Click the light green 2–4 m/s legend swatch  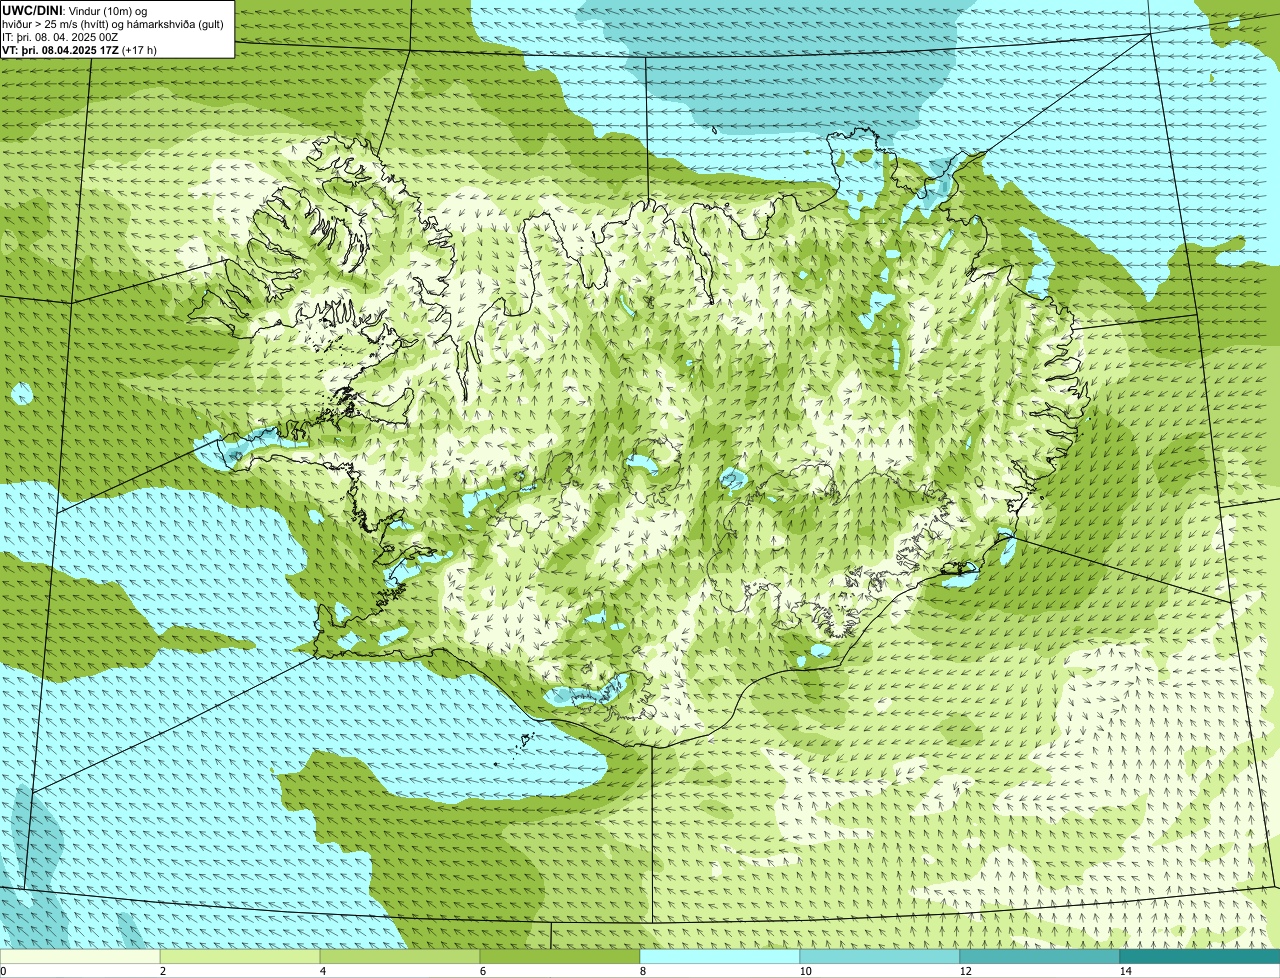coord(240,957)
